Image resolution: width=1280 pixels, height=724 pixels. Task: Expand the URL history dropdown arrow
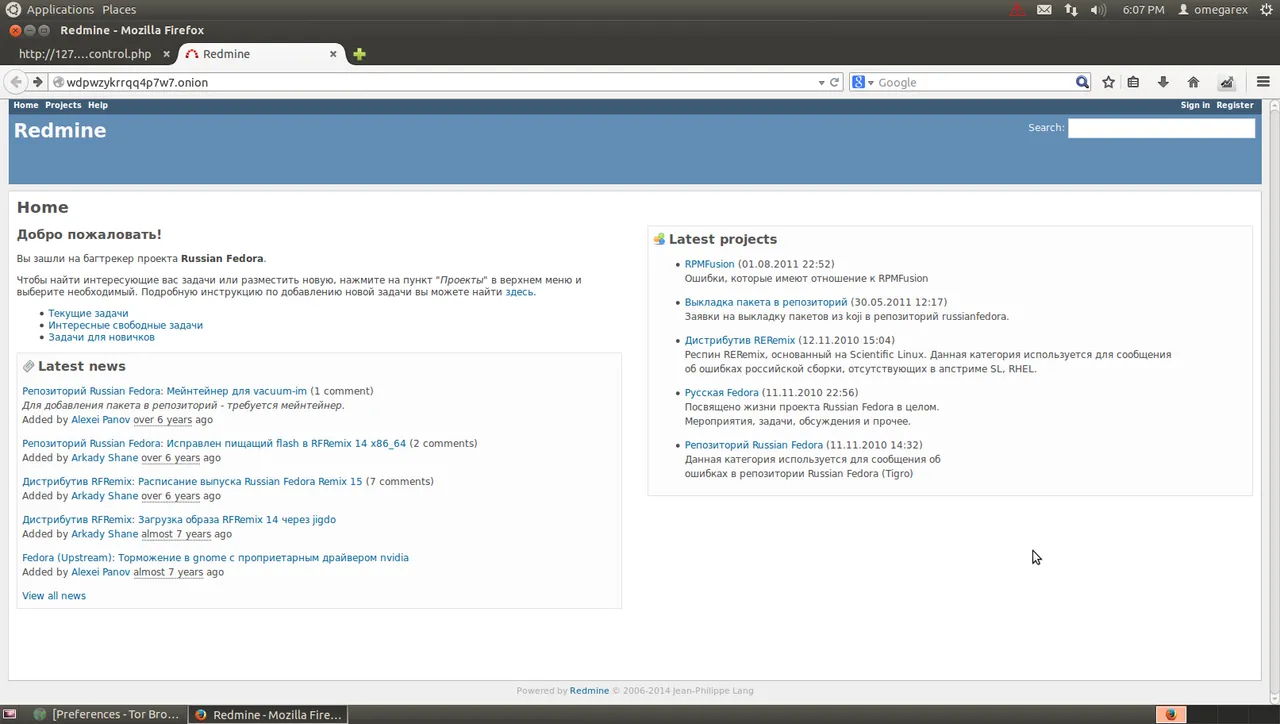821,82
